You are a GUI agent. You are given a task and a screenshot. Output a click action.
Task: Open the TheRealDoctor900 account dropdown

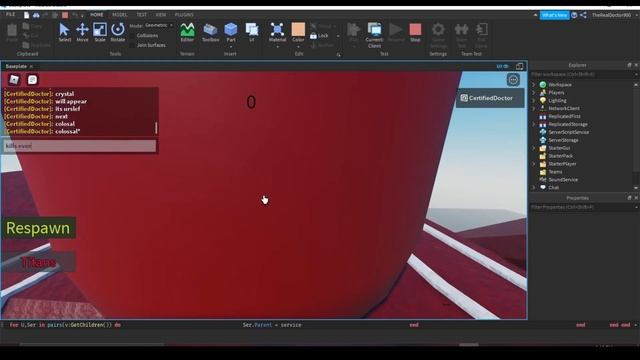(x=614, y=15)
